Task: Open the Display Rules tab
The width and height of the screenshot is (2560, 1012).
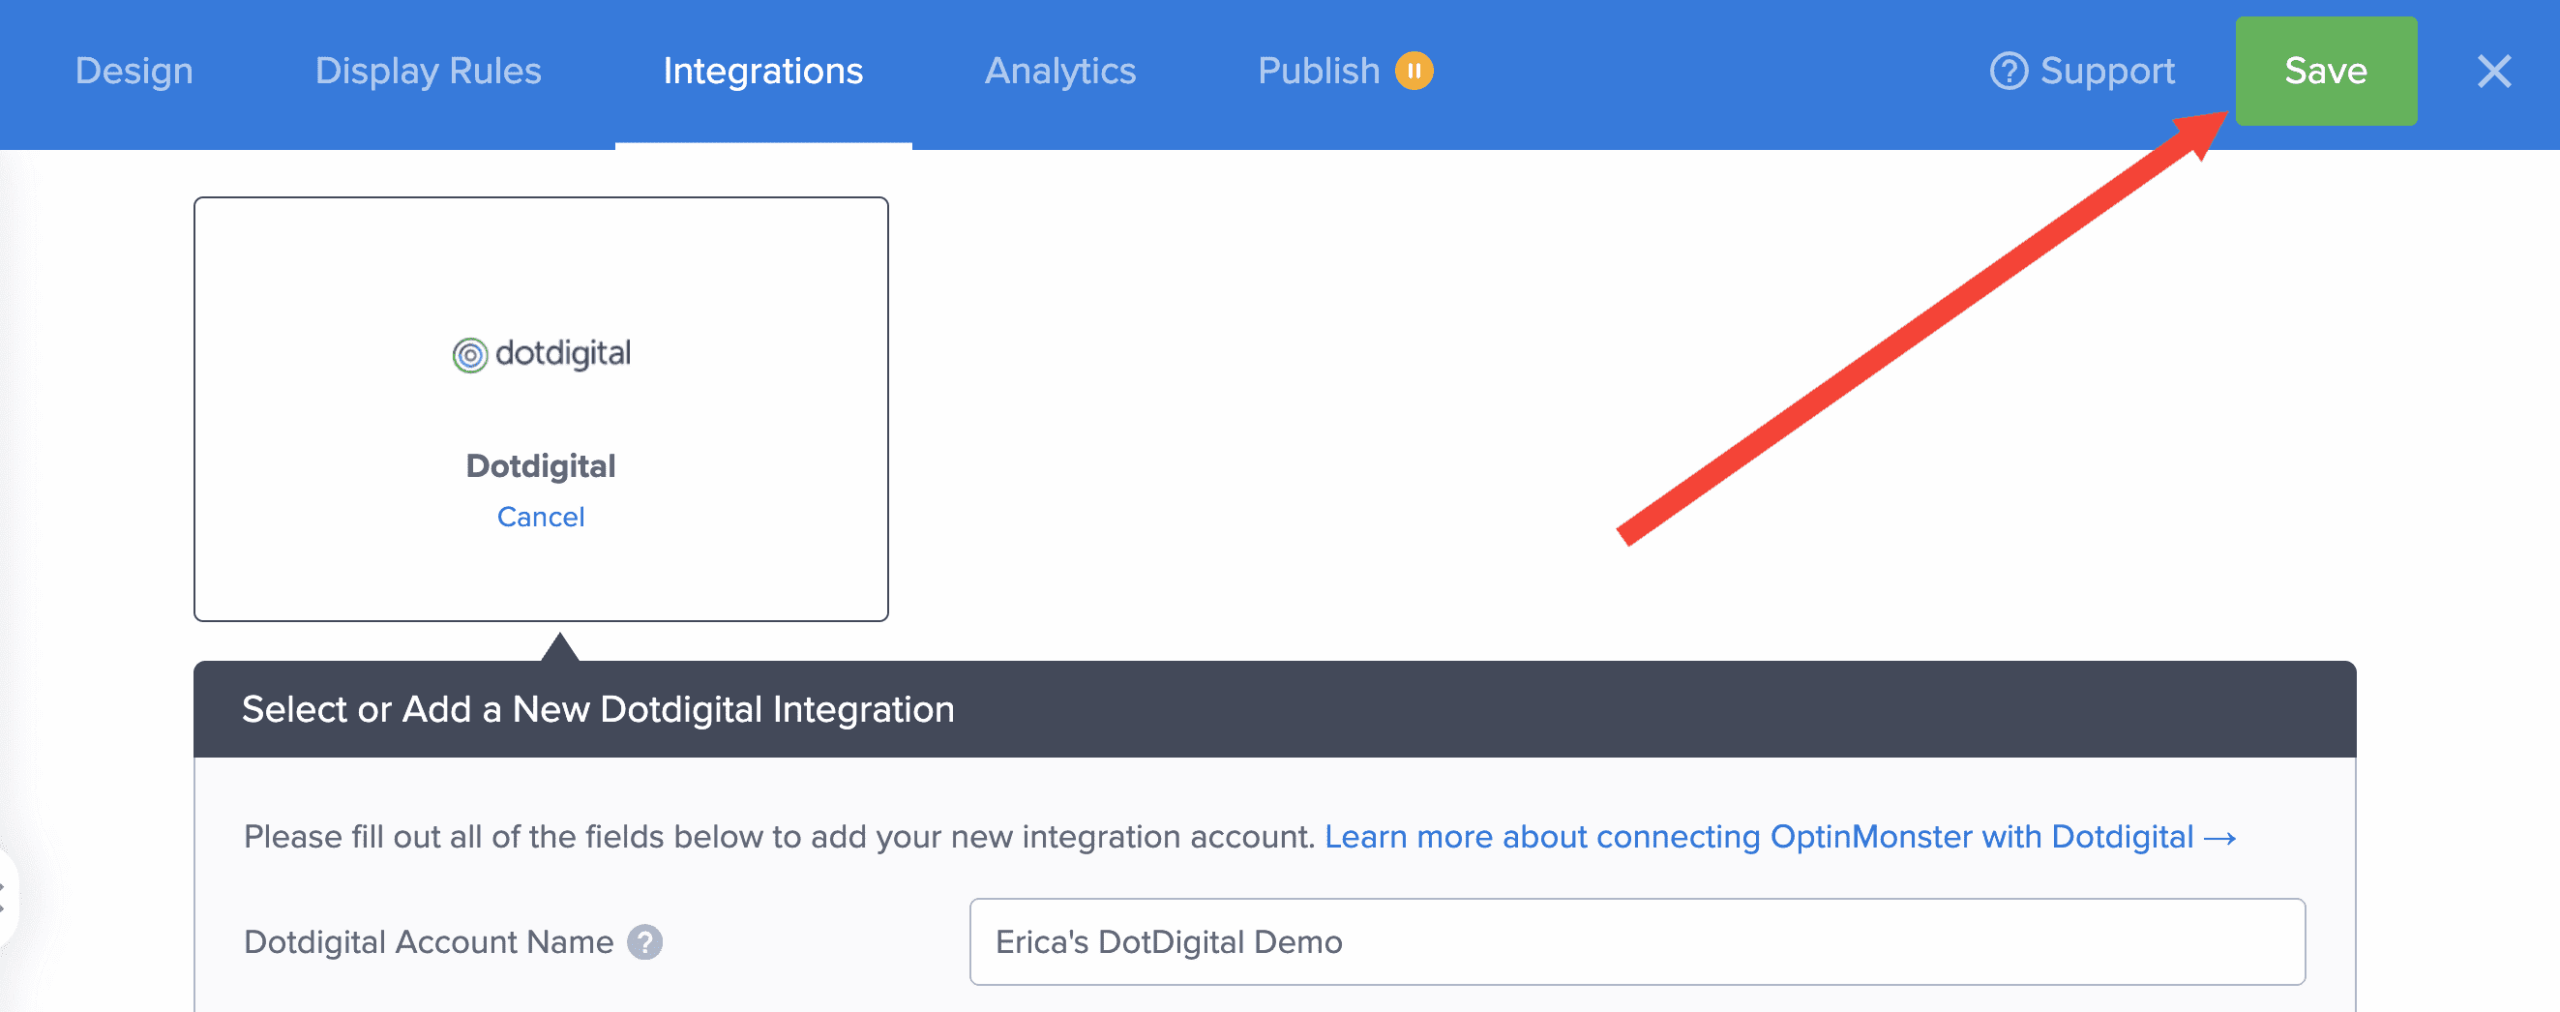Action: [x=428, y=71]
